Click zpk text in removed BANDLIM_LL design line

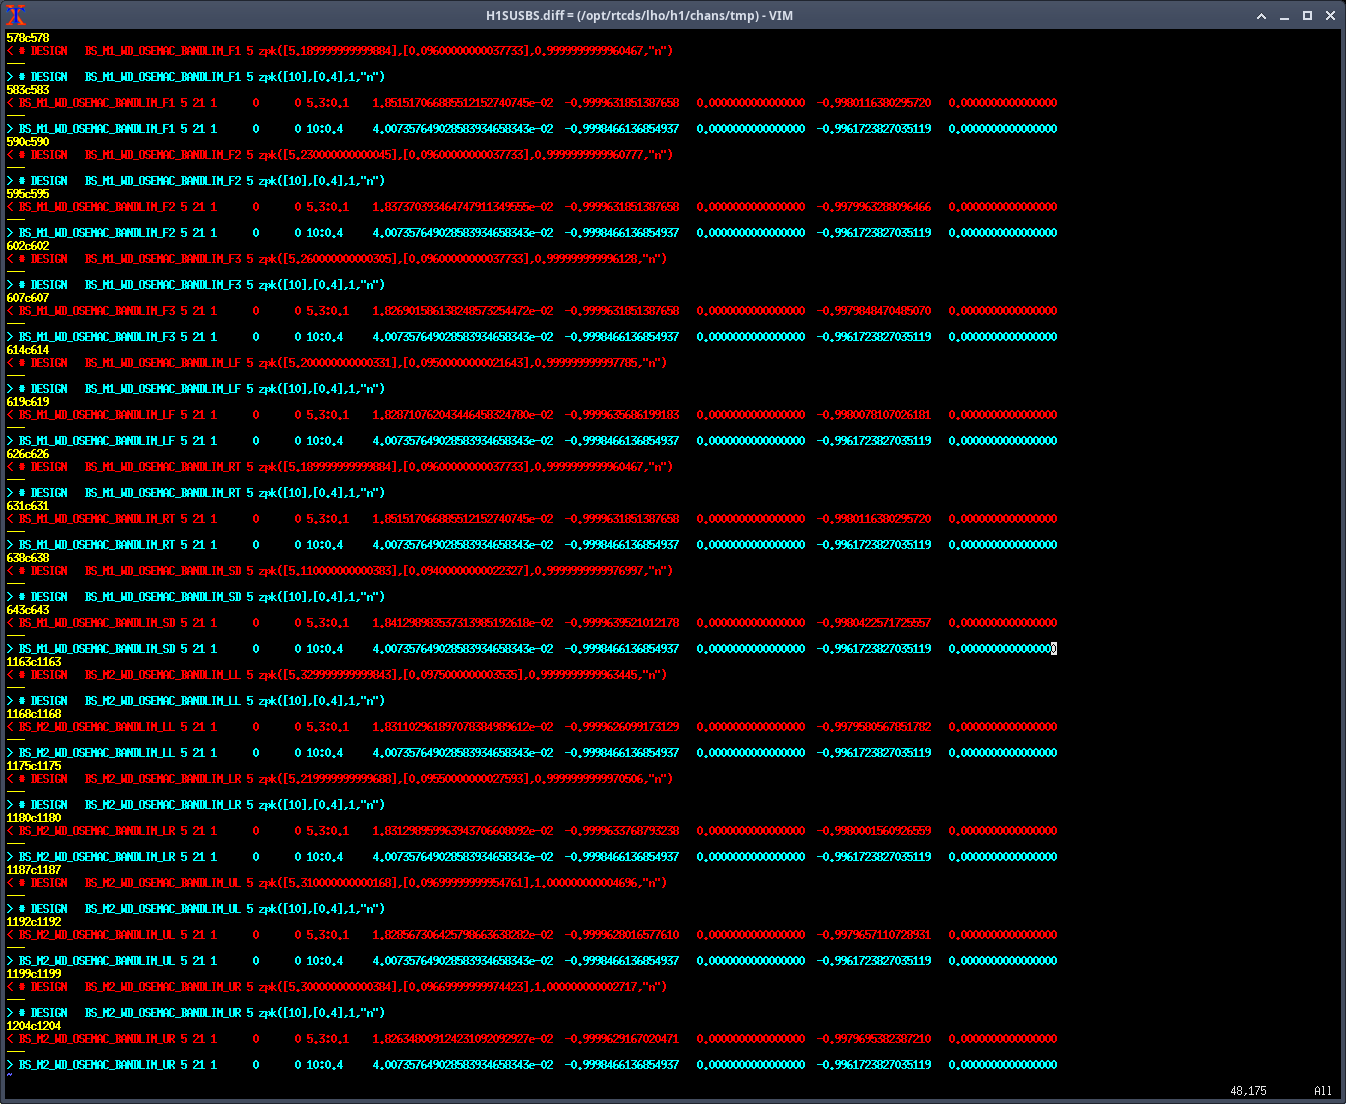click(x=268, y=675)
